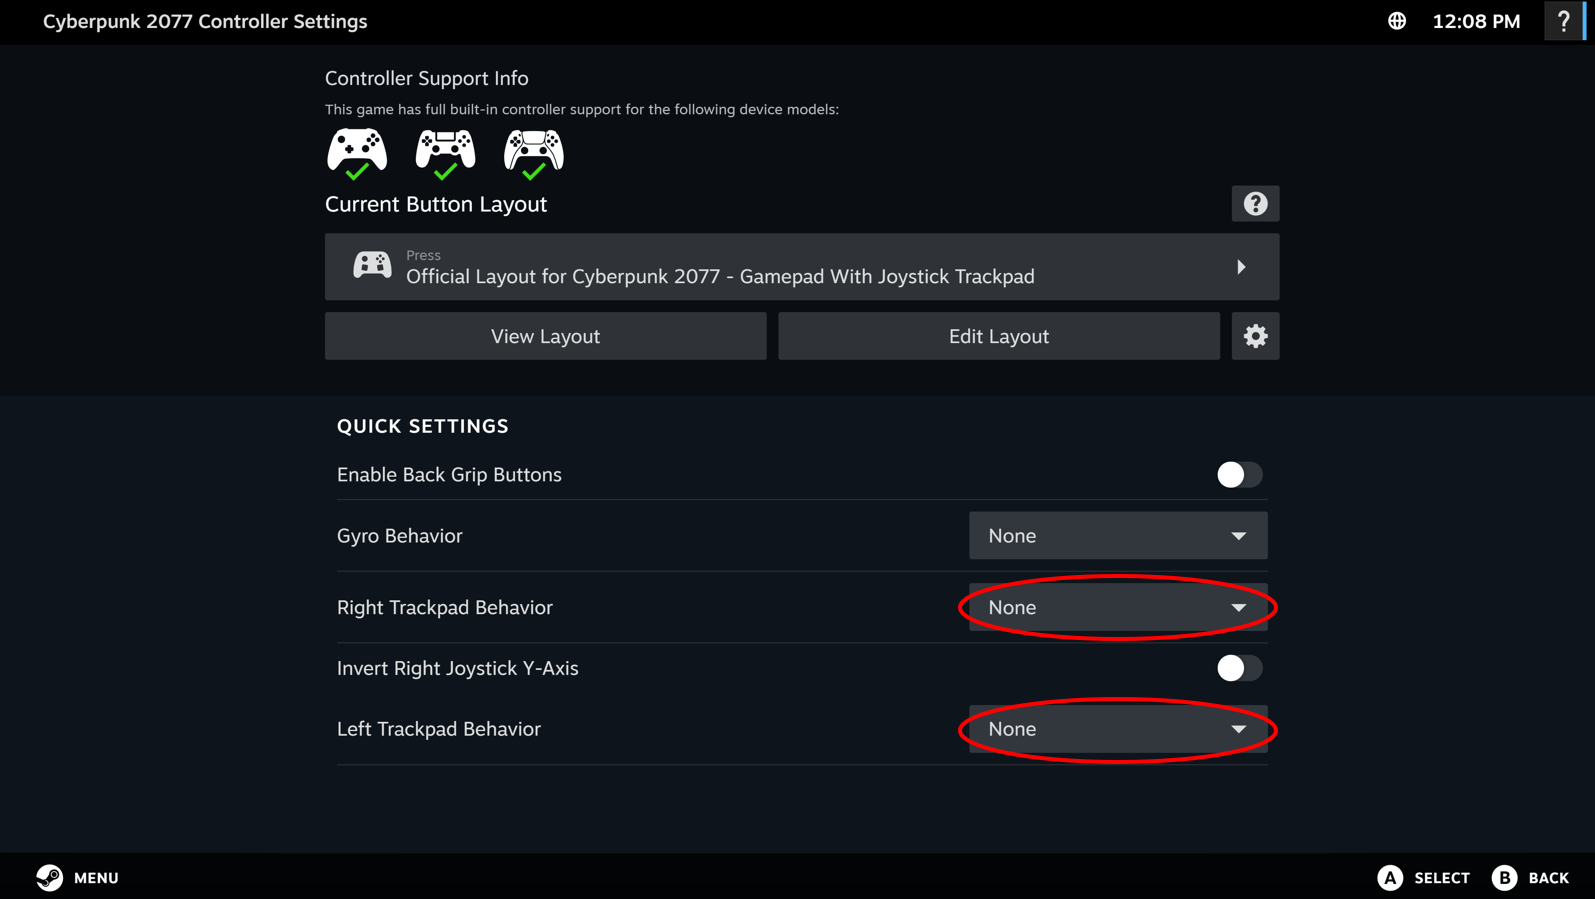The height and width of the screenshot is (899, 1595).
Task: Toggle Invert Right Joystick Y-Axis switch
Action: pos(1239,668)
